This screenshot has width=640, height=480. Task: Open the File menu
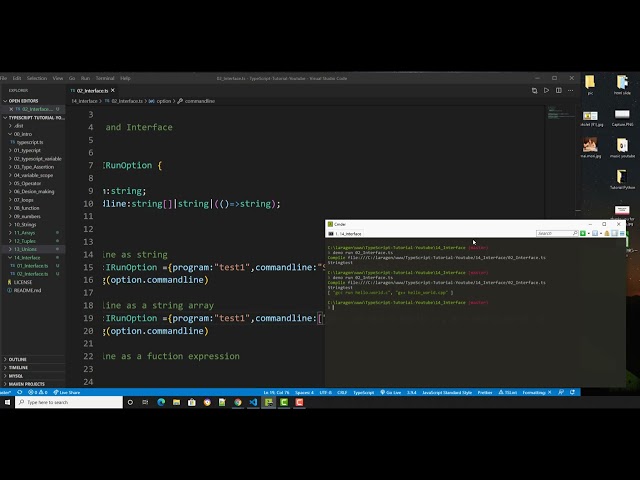tap(3, 78)
